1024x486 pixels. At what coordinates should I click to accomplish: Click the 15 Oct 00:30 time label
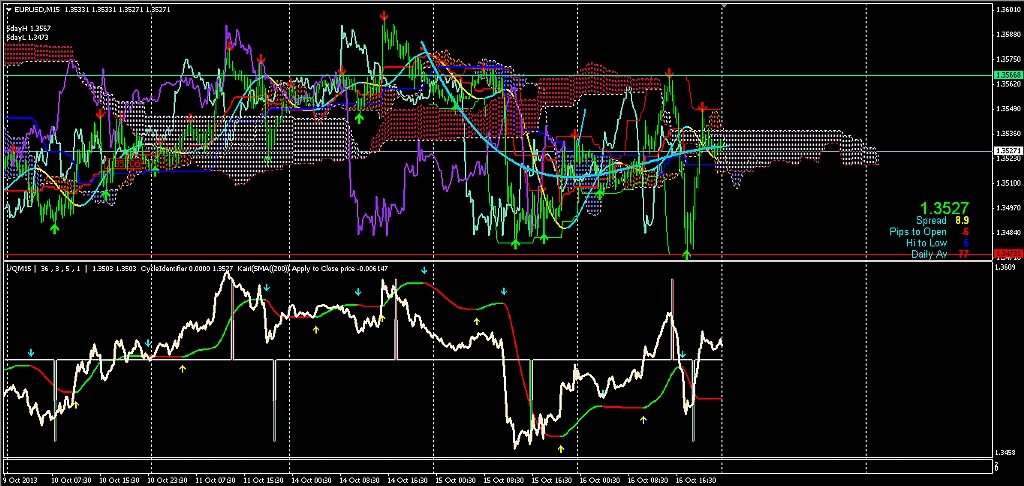458,479
